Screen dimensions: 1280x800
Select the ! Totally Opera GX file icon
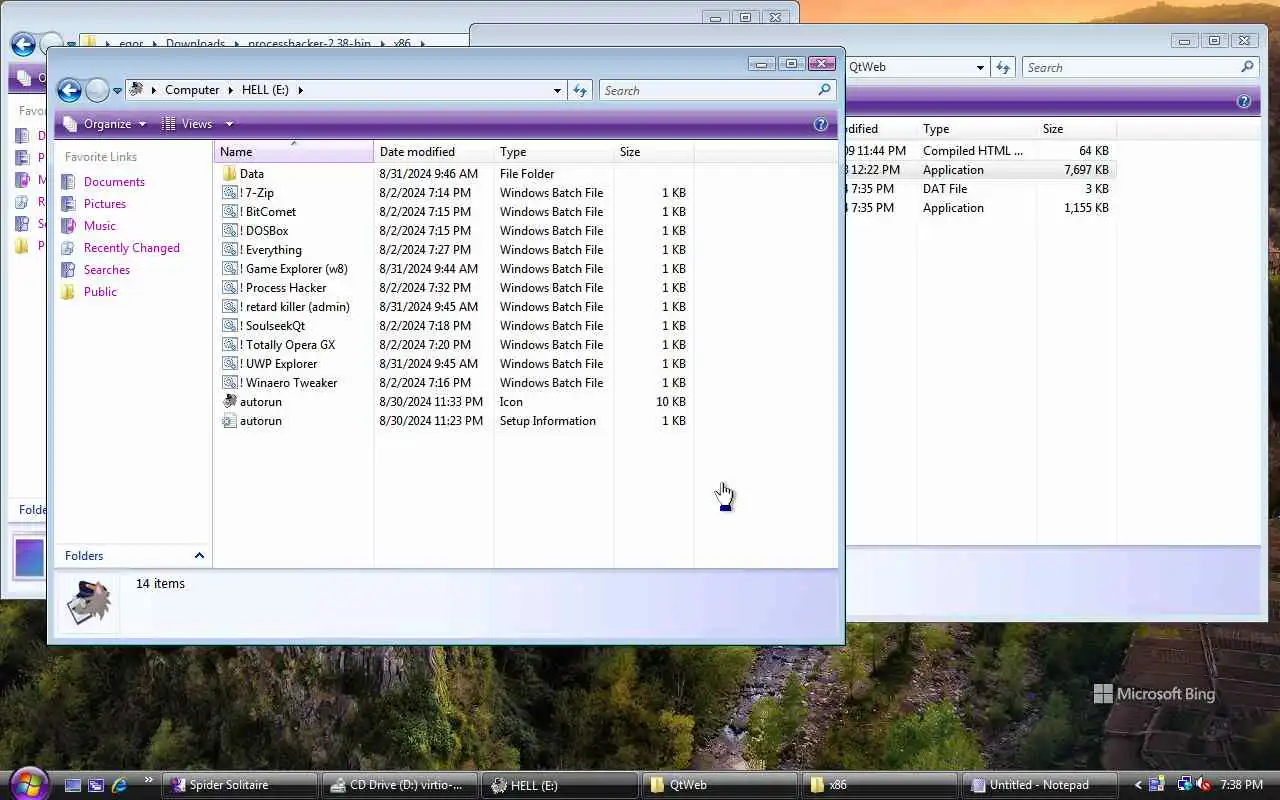pyautogui.click(x=230, y=345)
